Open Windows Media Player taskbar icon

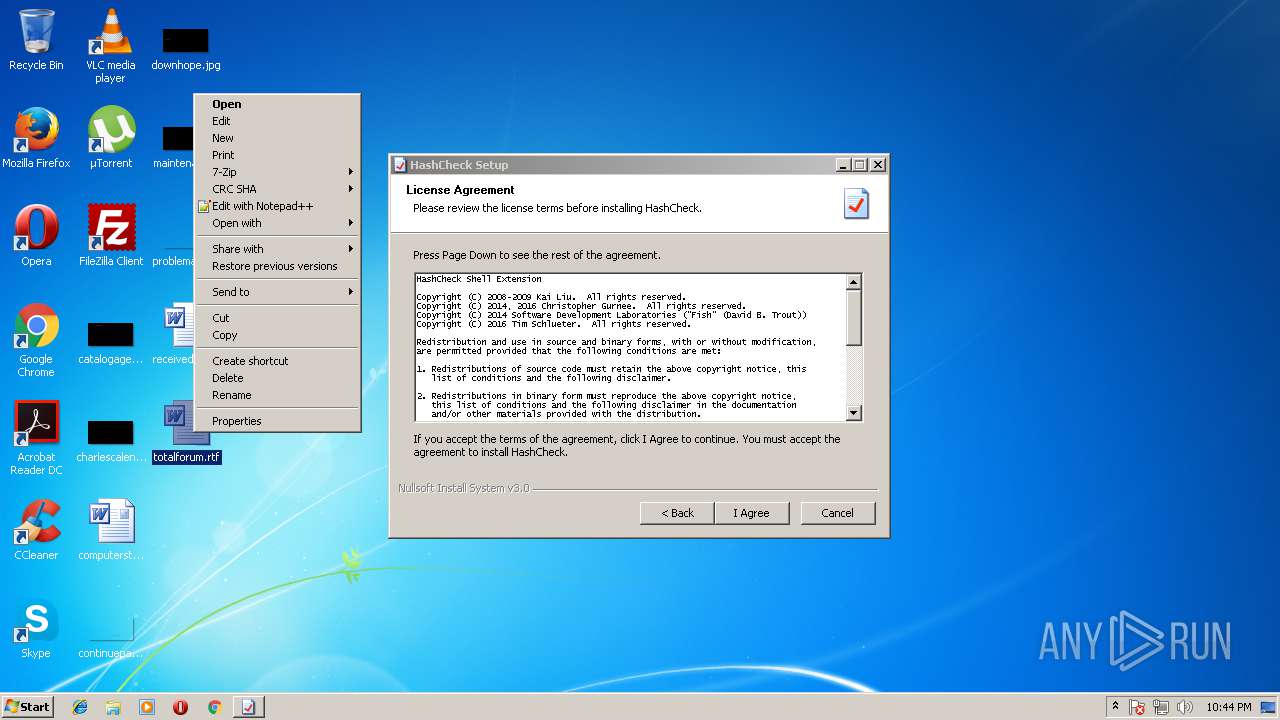[147, 707]
